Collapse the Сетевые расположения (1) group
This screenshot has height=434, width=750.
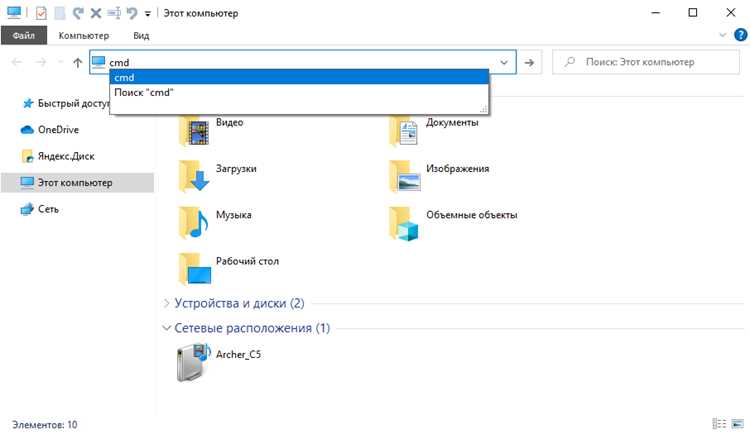(166, 328)
